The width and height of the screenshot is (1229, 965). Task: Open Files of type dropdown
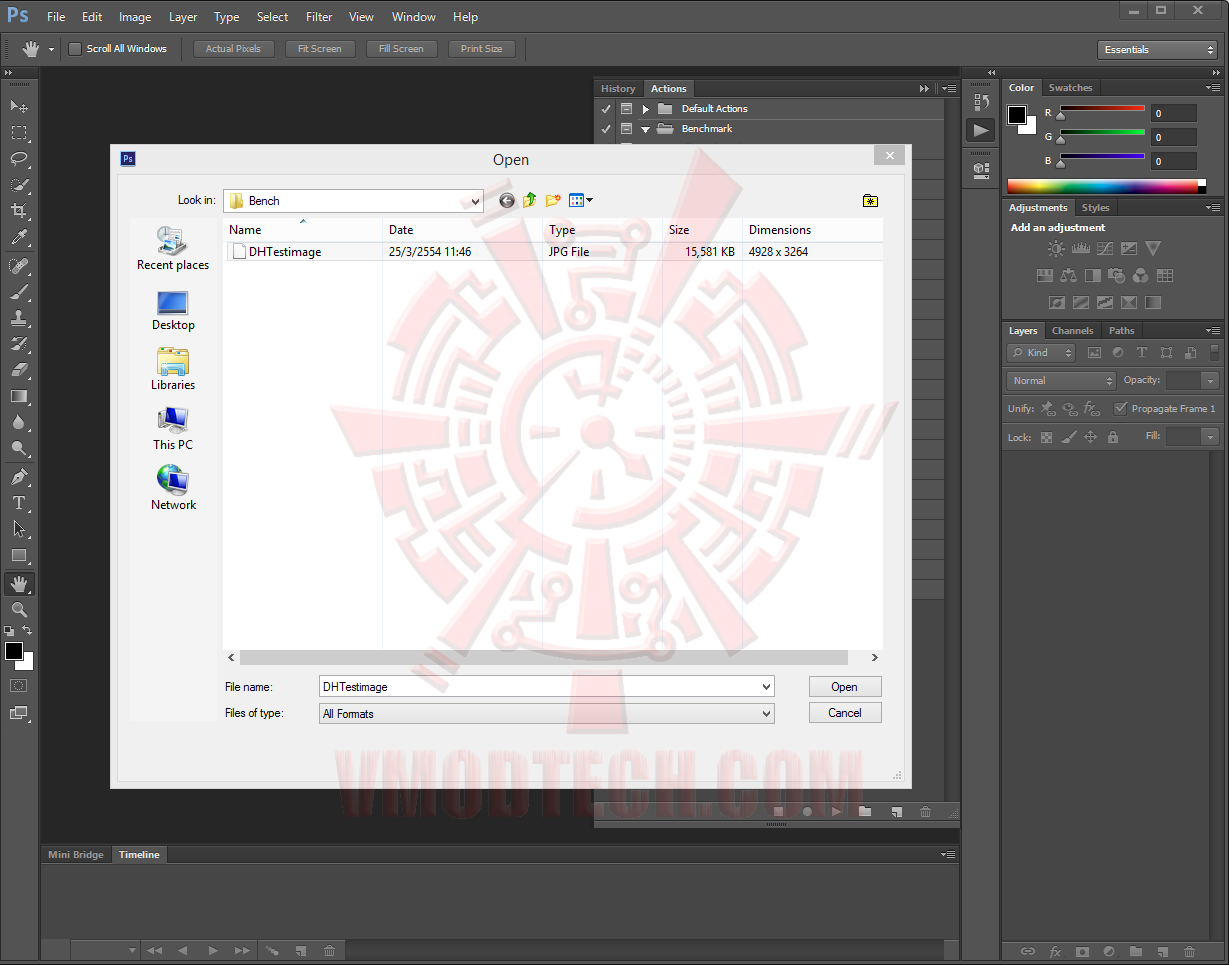pyautogui.click(x=766, y=714)
